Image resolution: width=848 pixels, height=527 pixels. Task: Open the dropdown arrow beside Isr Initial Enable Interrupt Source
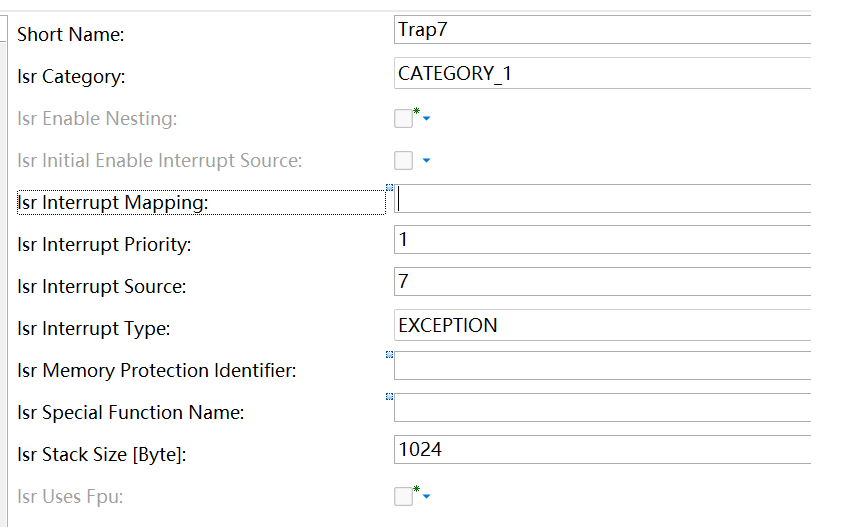click(x=426, y=161)
